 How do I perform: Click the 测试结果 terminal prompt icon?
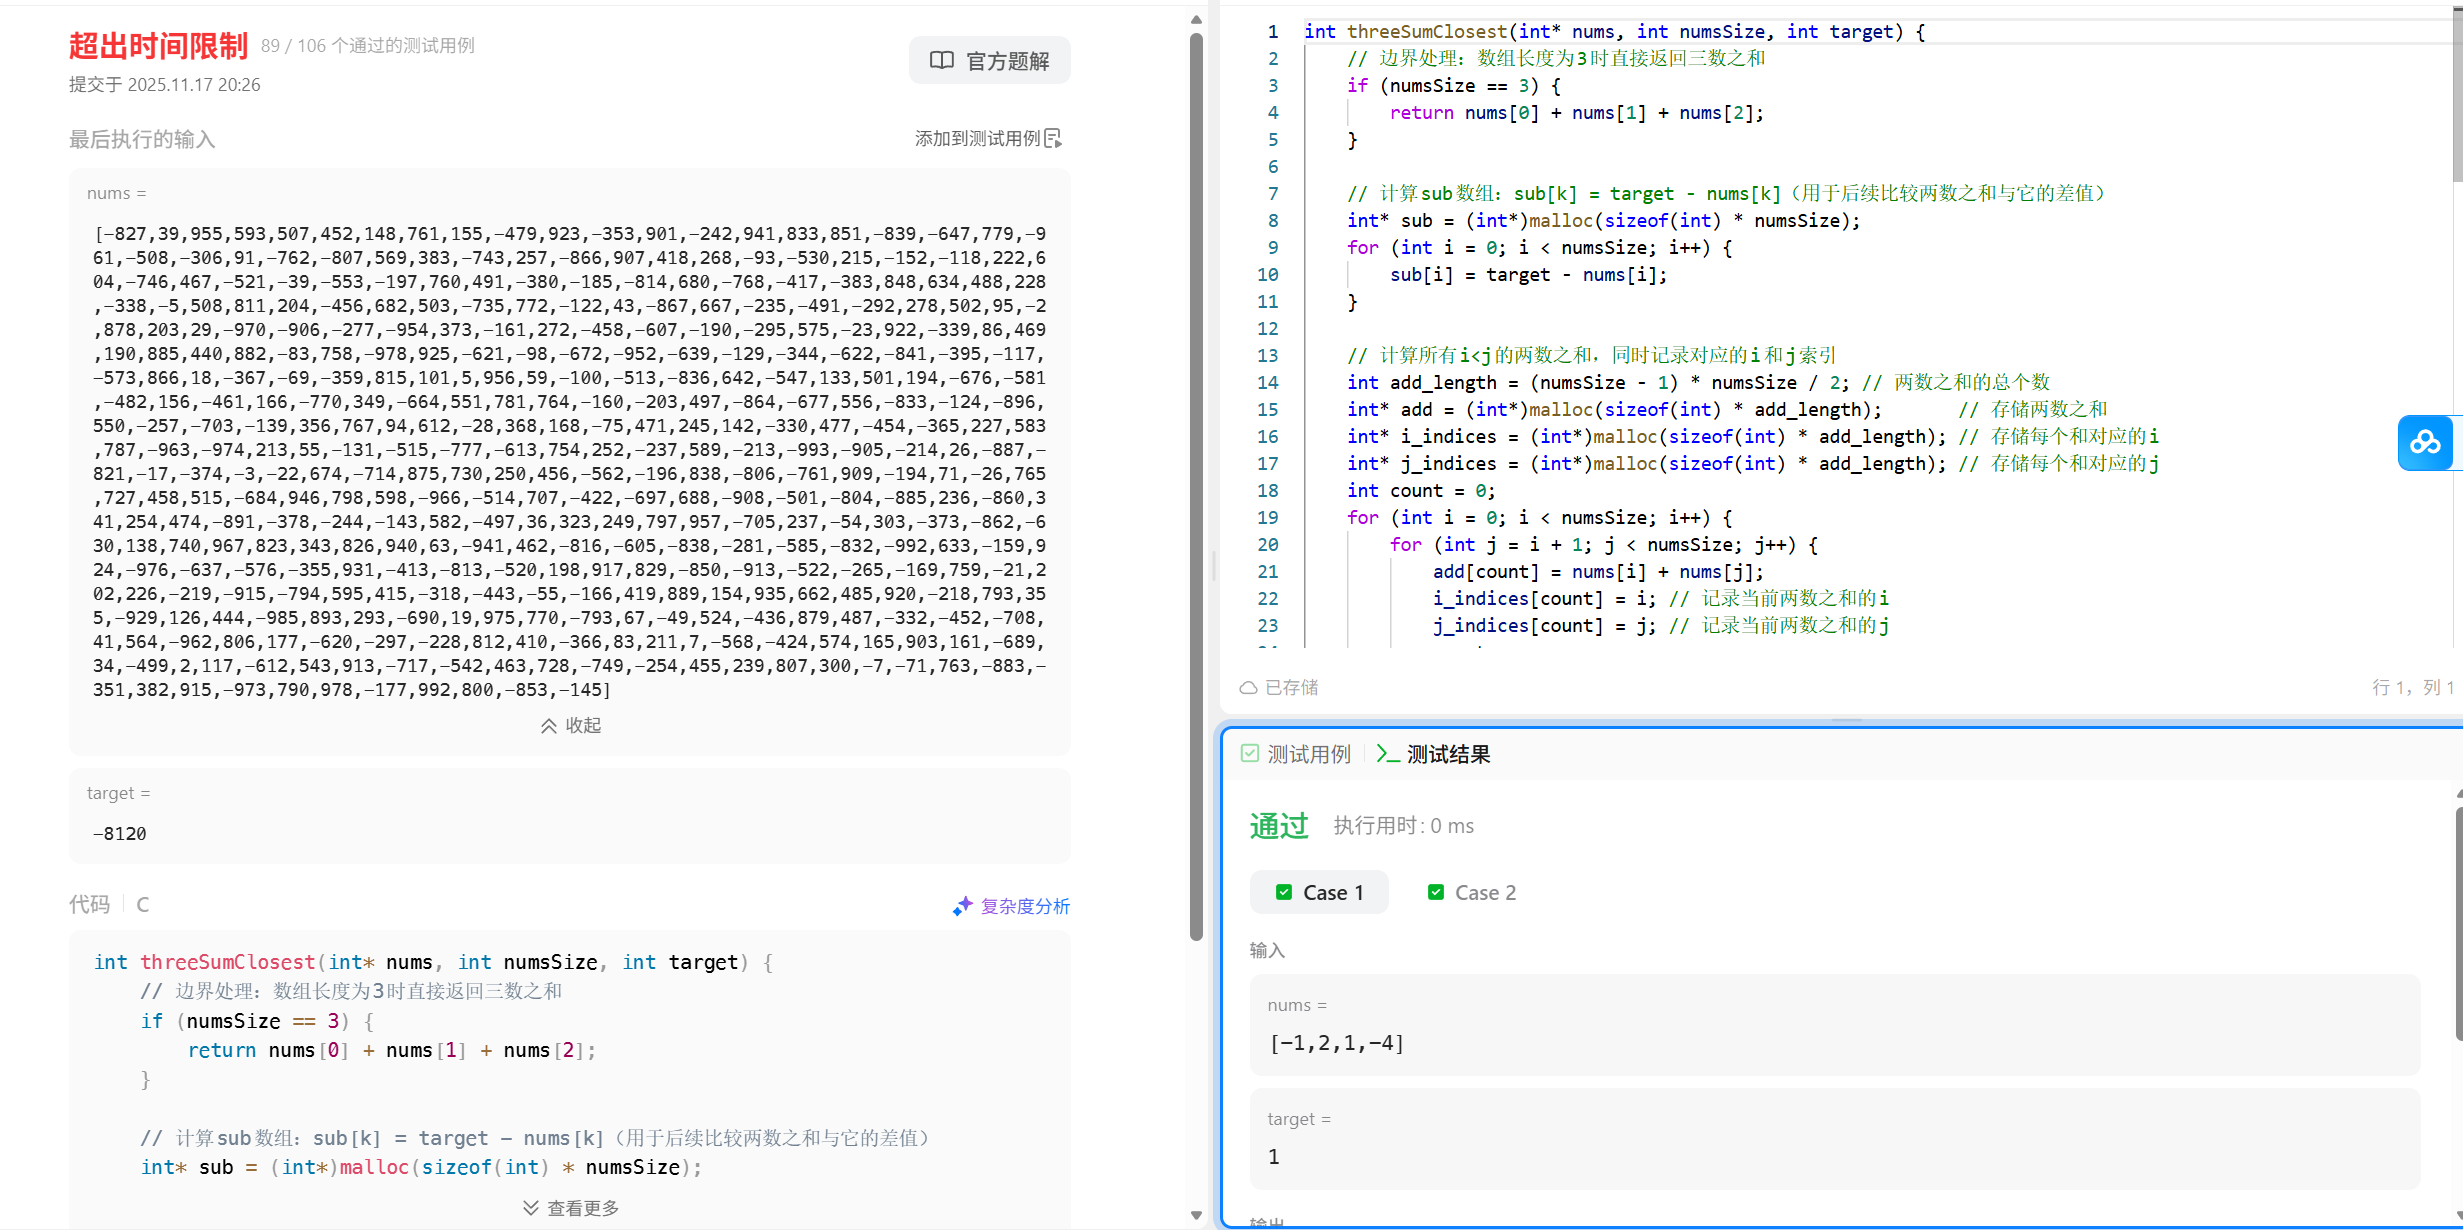pyautogui.click(x=1387, y=754)
